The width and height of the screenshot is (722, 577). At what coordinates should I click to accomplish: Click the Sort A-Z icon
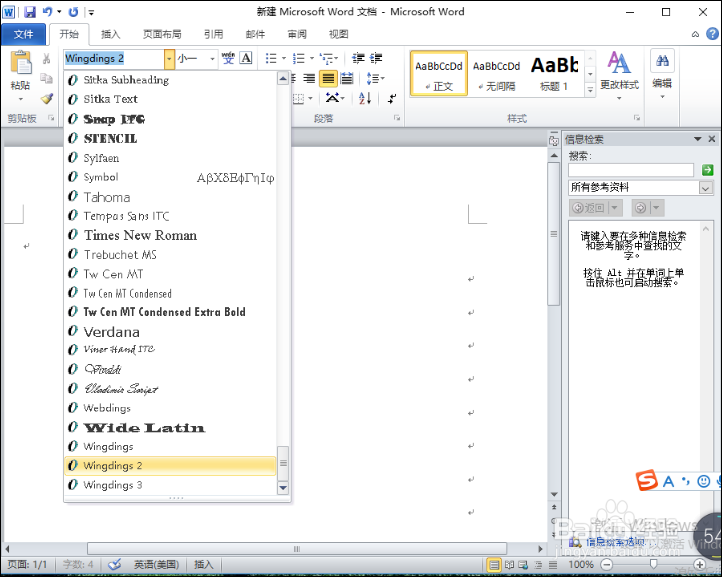[x=365, y=98]
